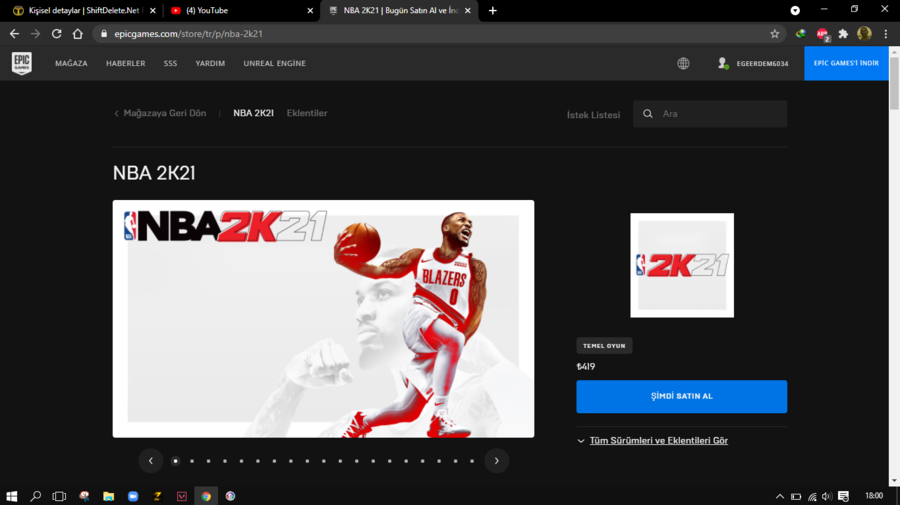The image size is (900, 505).
Task: Select the first carousel dot
Action: 176,461
